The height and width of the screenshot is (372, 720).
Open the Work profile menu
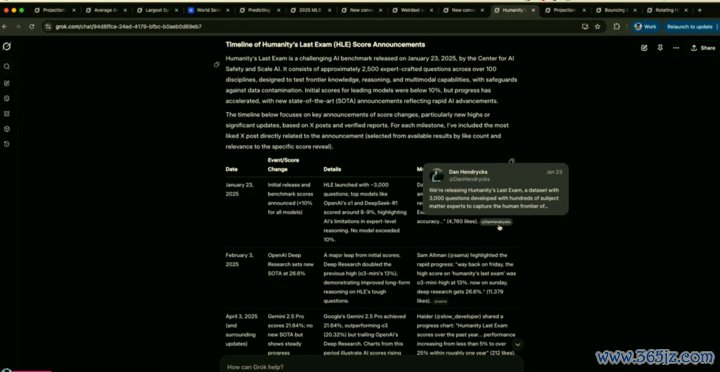click(645, 27)
